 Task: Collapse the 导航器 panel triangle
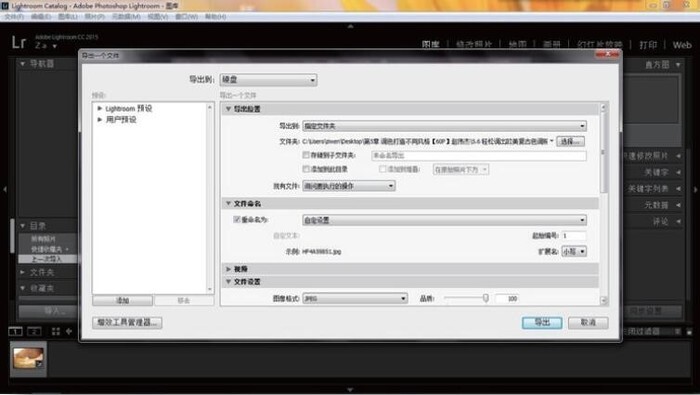[x=22, y=64]
